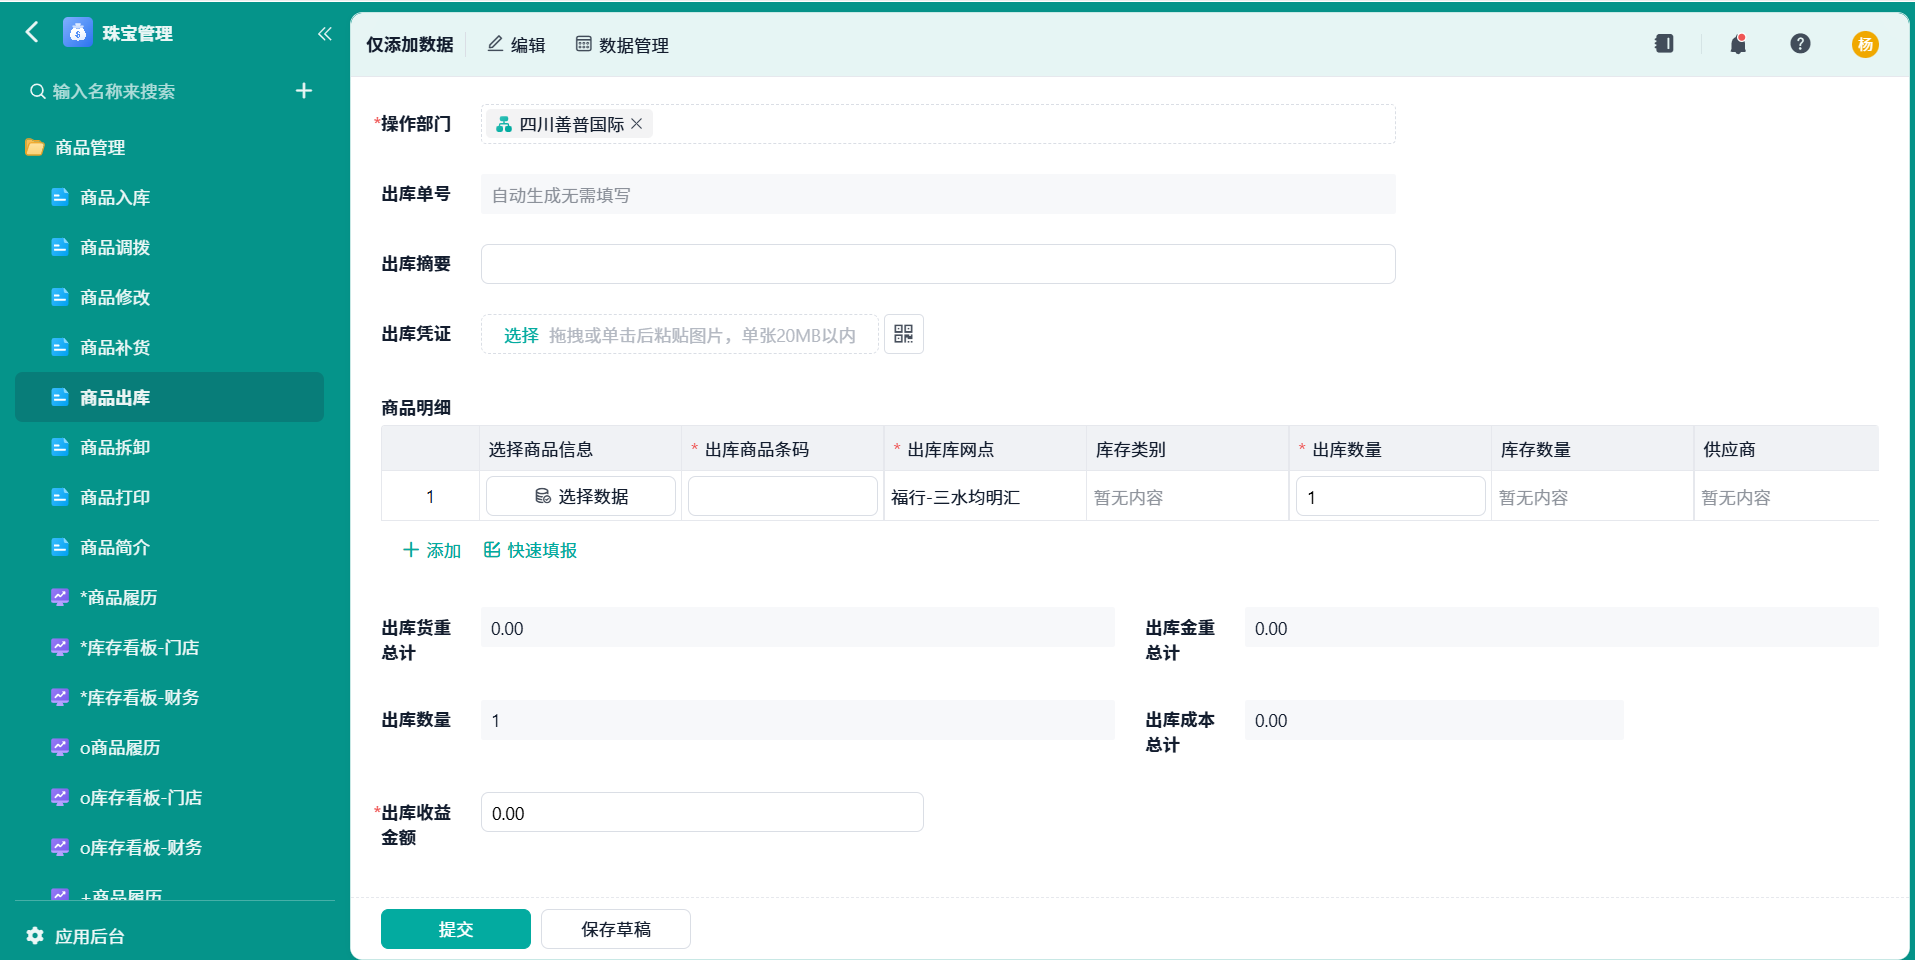Click the 商品入库 form icon

tap(60, 197)
